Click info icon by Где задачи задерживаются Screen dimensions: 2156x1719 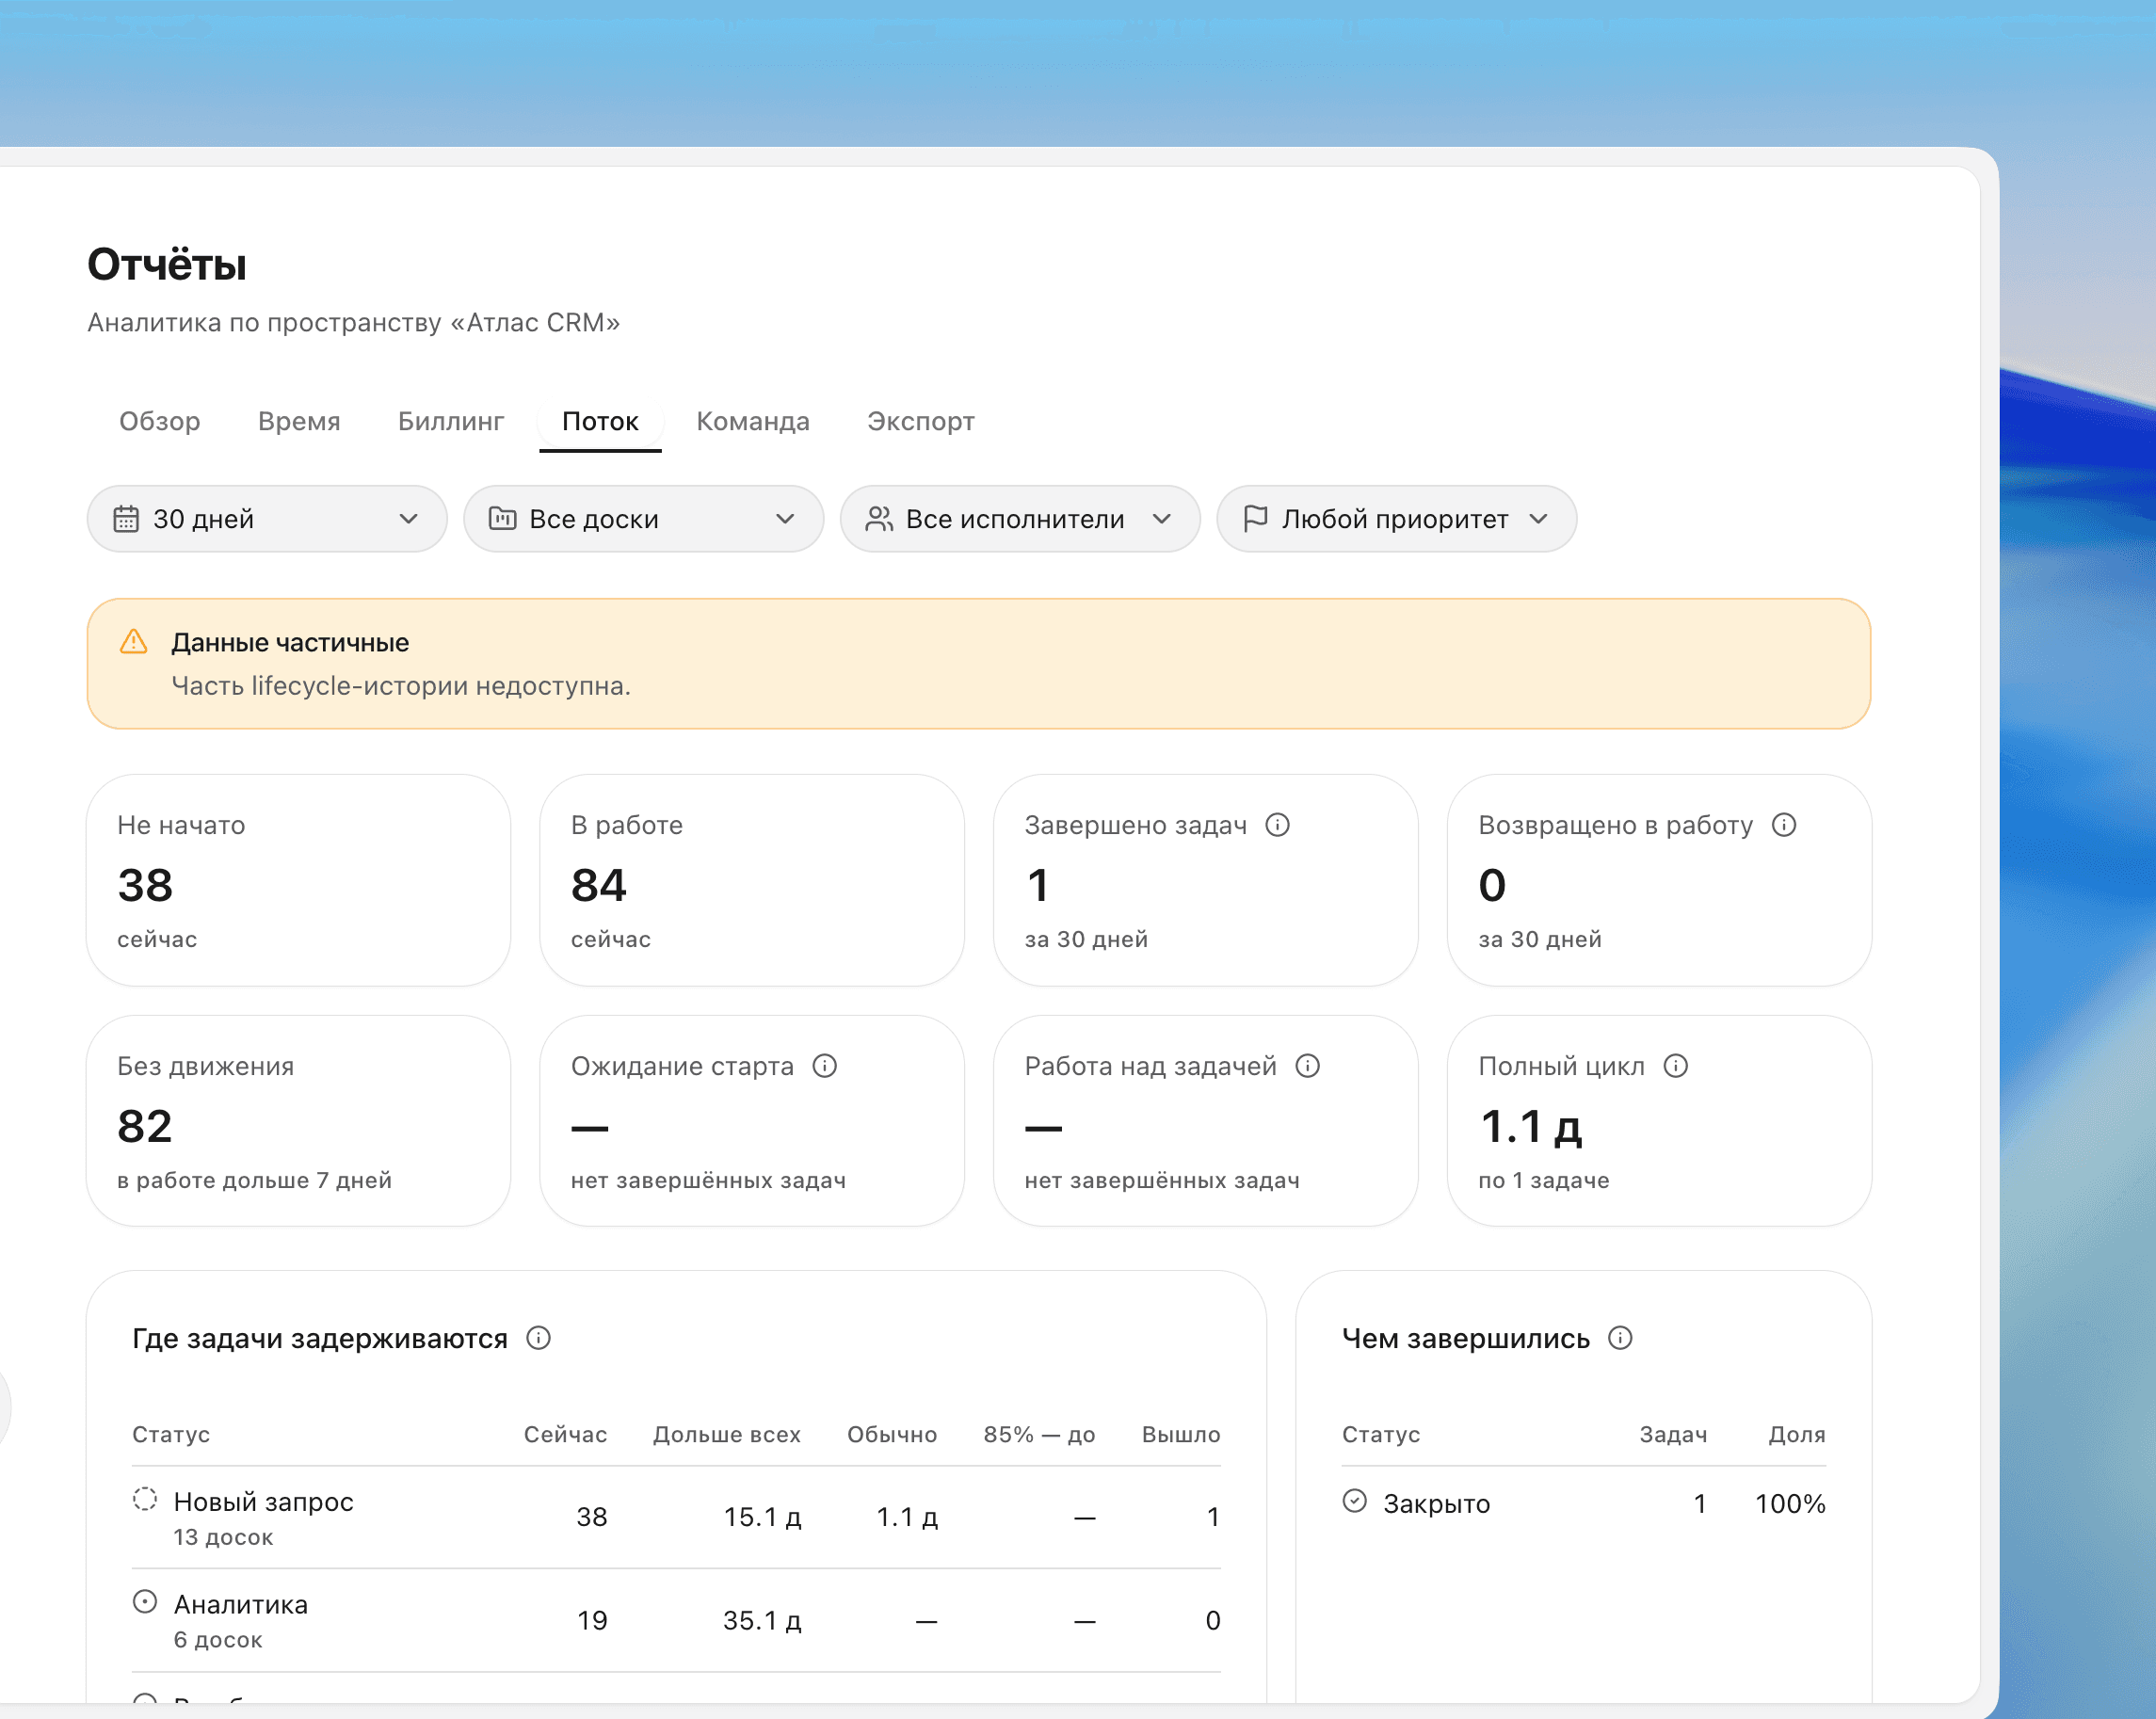point(539,1338)
